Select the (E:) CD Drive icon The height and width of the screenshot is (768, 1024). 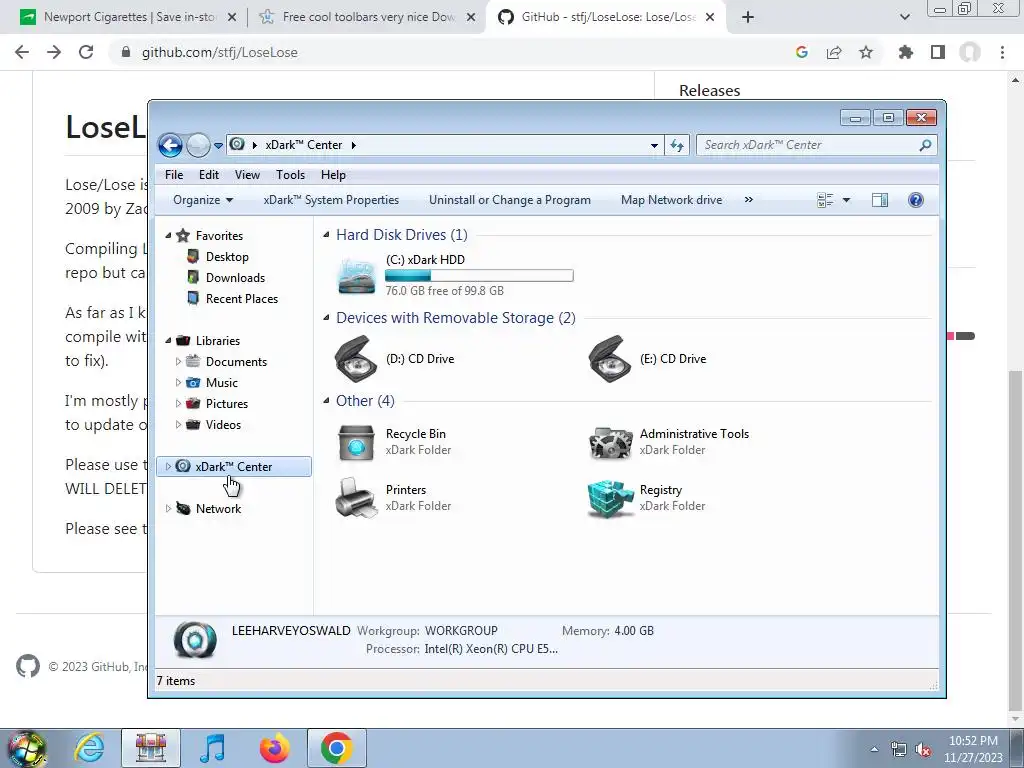pos(609,359)
